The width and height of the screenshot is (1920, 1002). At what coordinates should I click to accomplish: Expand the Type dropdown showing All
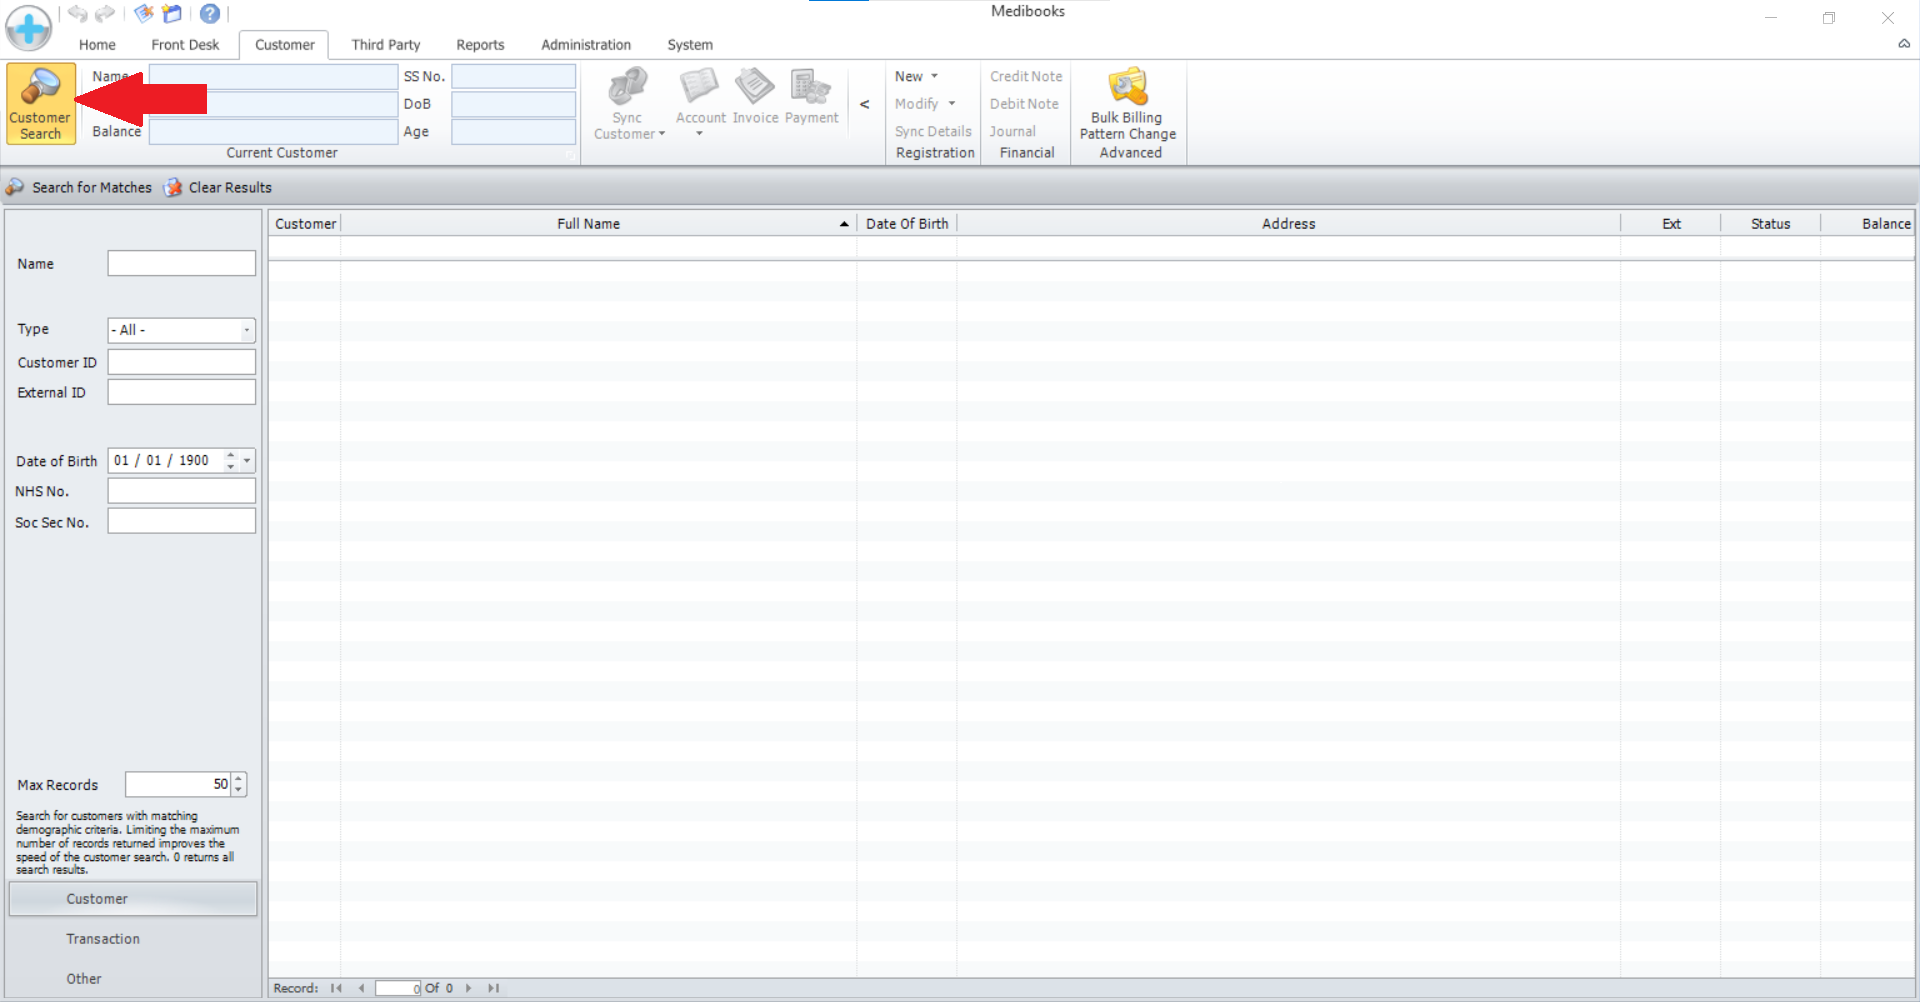(246, 330)
